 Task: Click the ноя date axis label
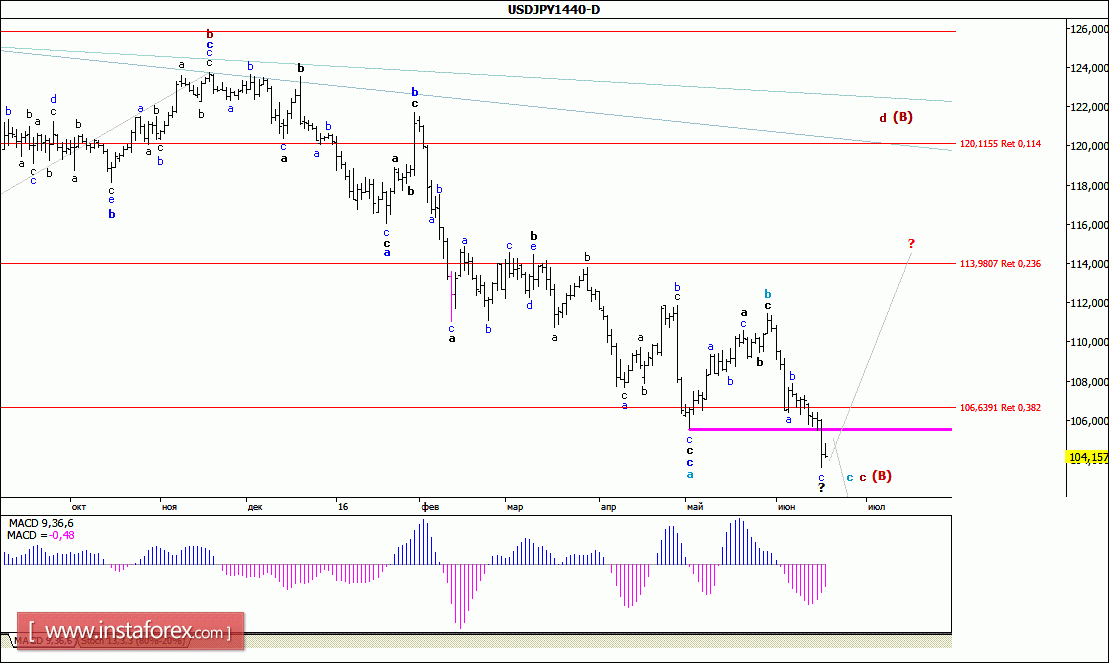coord(169,507)
